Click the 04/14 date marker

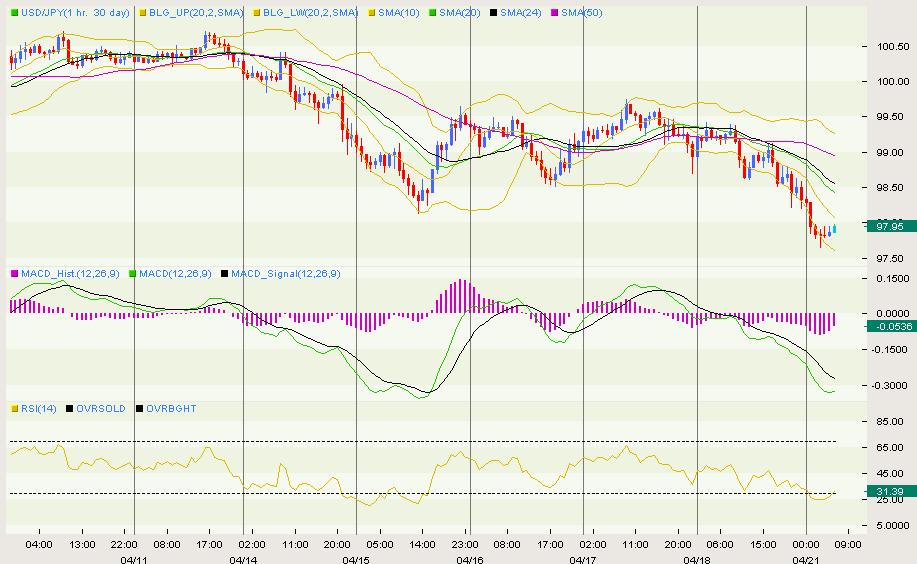[243, 559]
